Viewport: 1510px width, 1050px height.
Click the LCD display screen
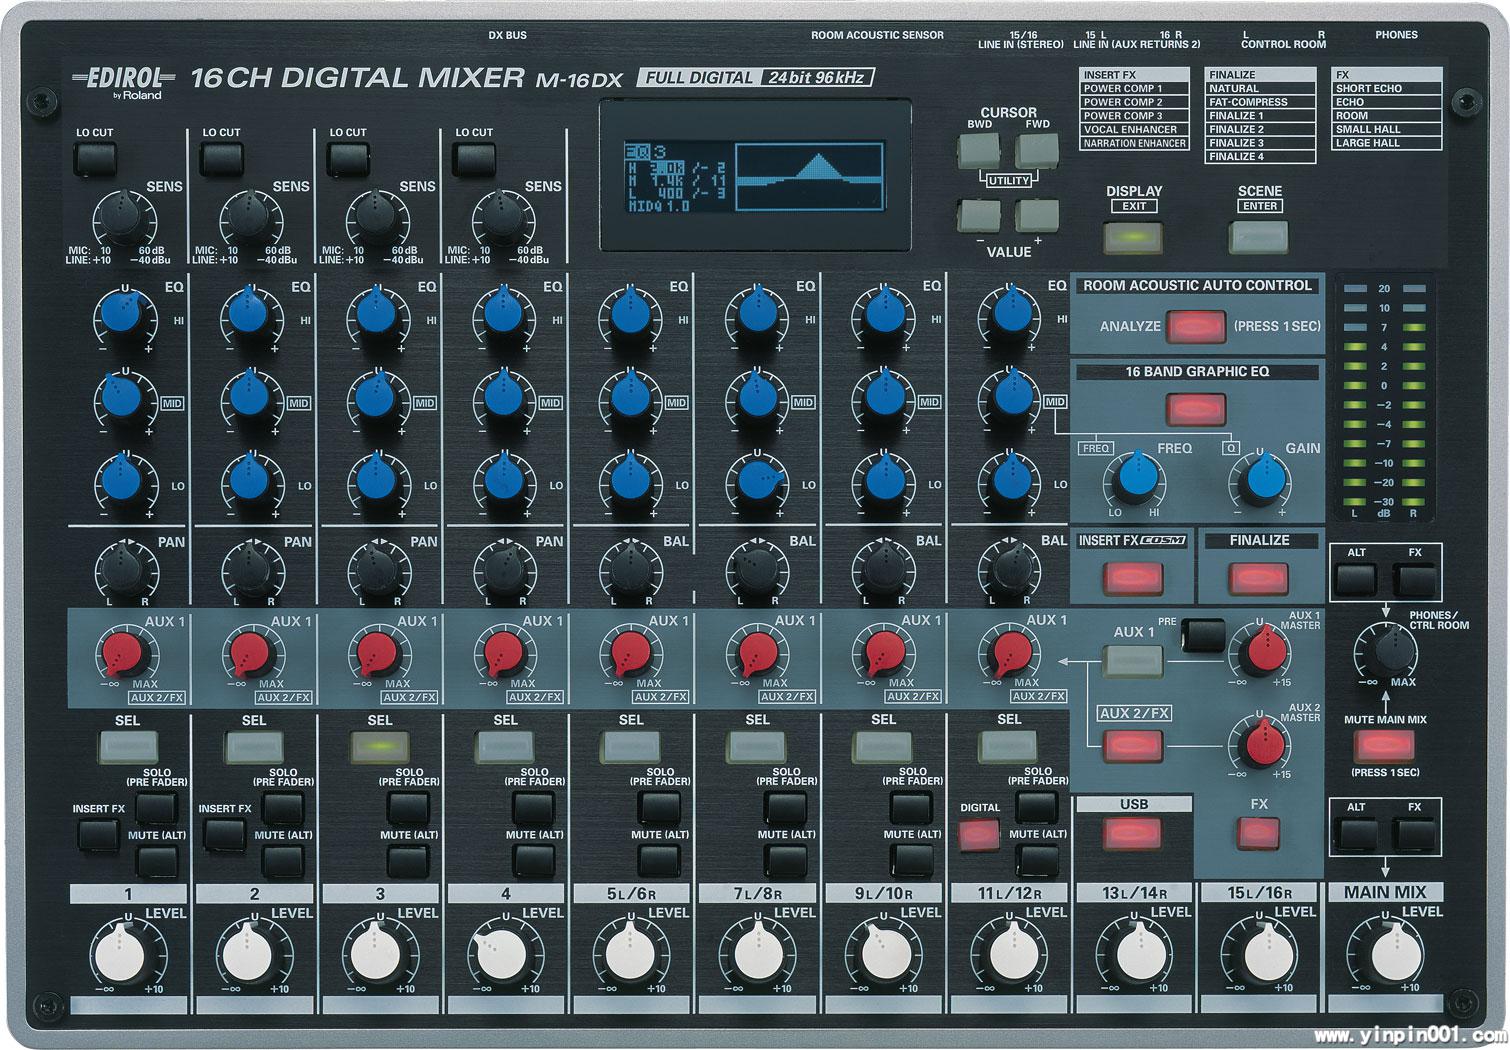tap(755, 175)
